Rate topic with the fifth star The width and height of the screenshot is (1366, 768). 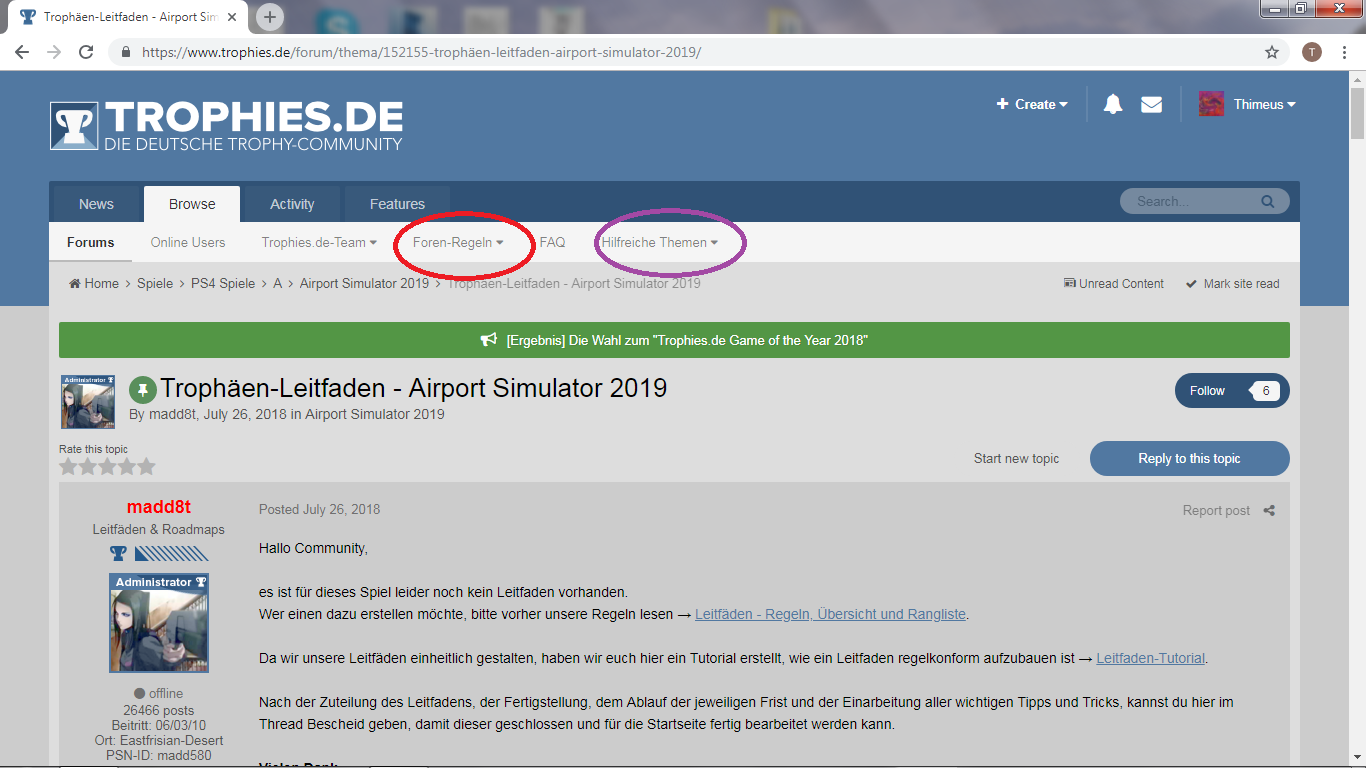pyautogui.click(x=146, y=466)
